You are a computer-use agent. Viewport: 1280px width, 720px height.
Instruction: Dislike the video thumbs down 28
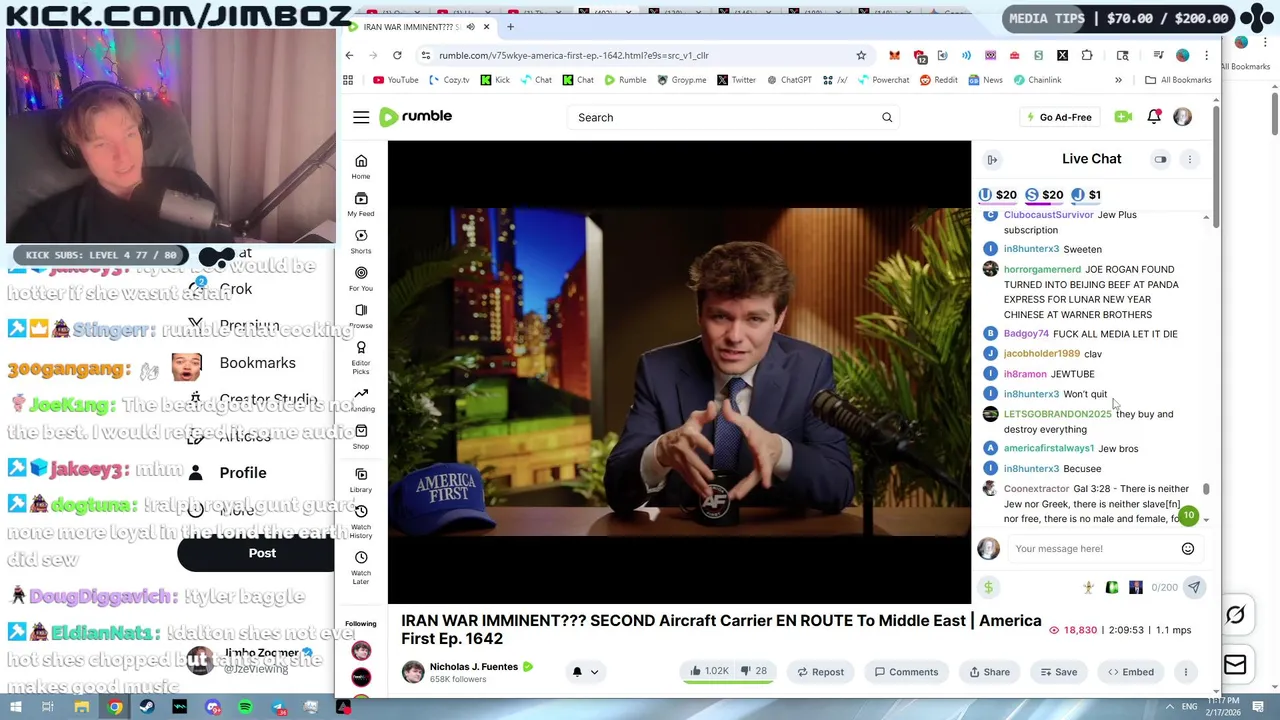(753, 672)
